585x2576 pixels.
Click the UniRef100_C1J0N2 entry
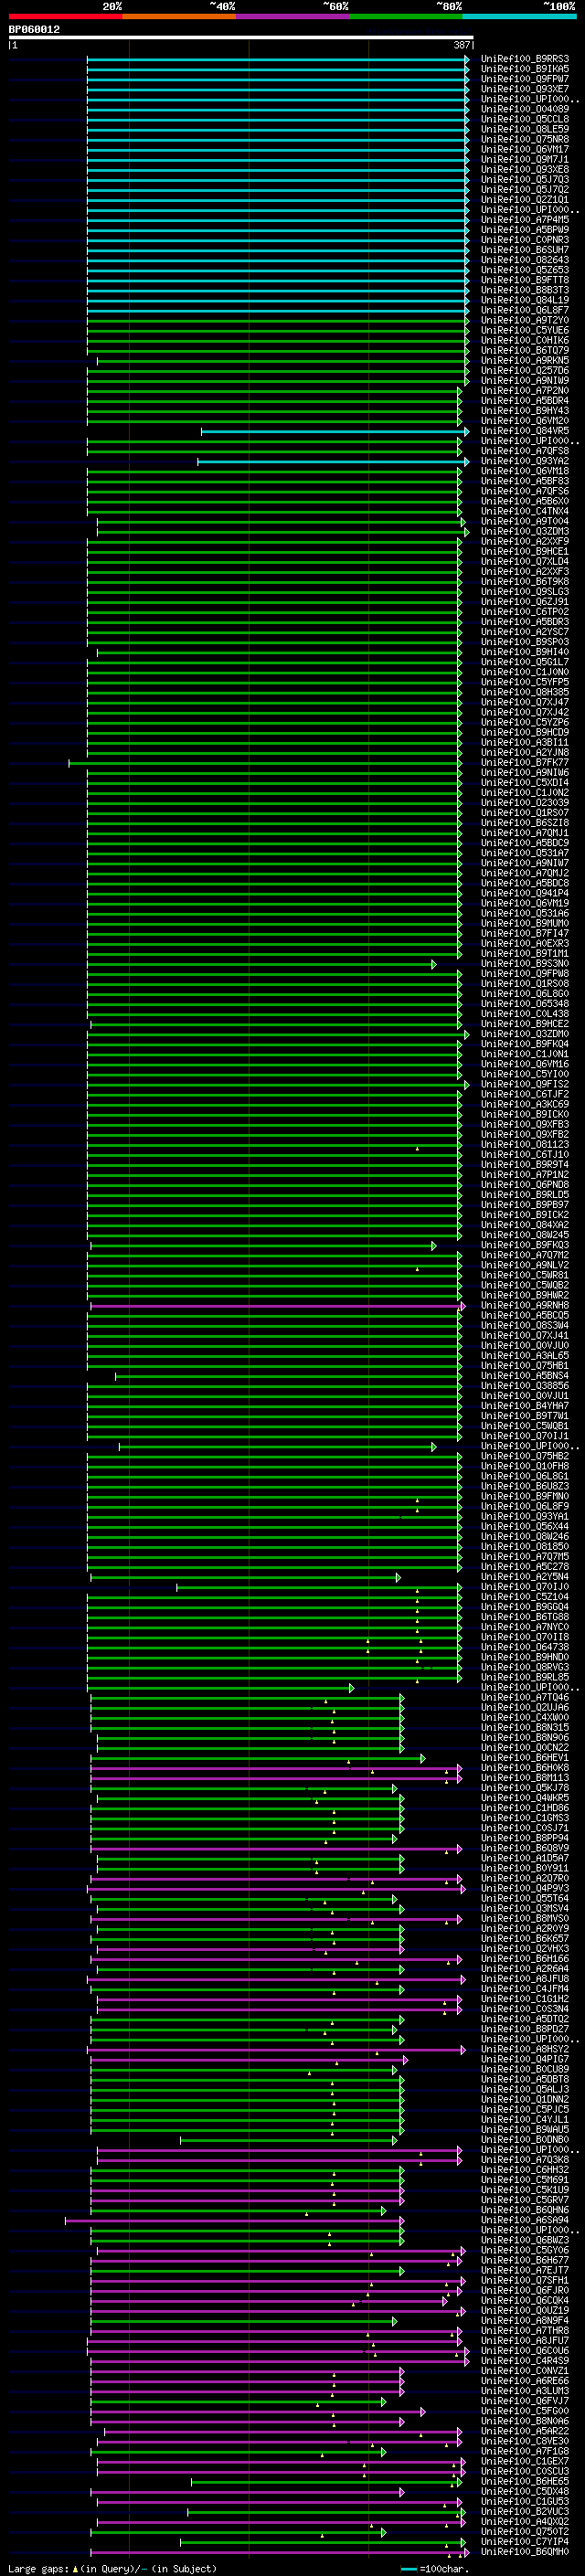pos(525,792)
